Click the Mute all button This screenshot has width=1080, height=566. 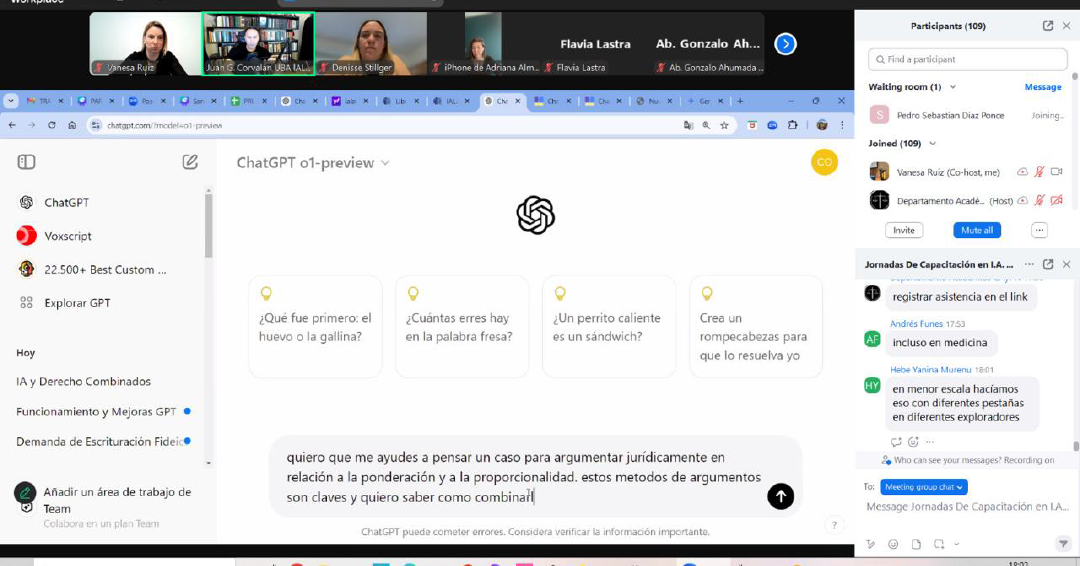(977, 230)
